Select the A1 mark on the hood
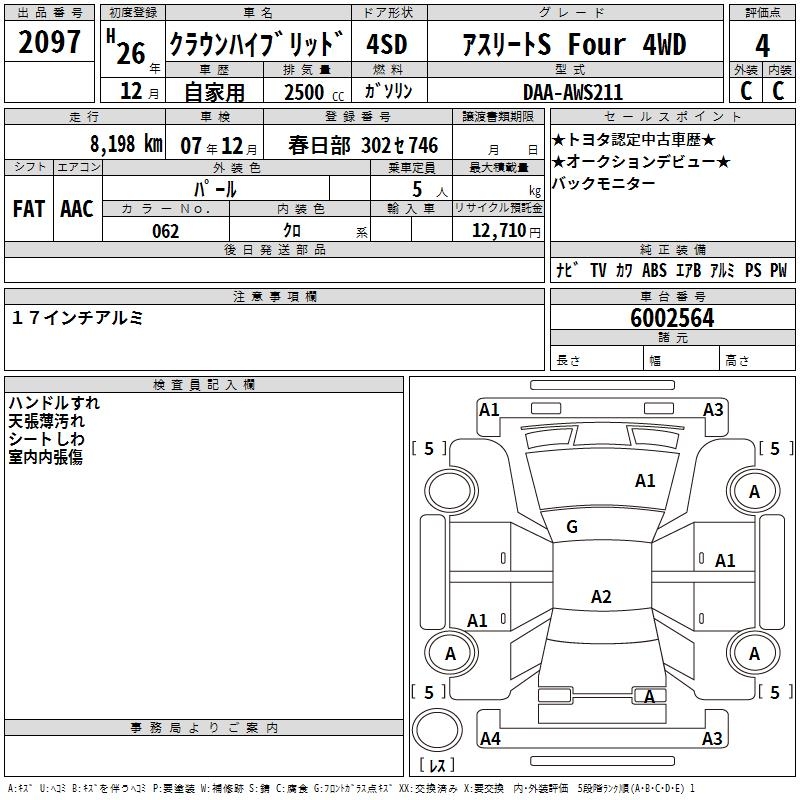 pos(645,481)
